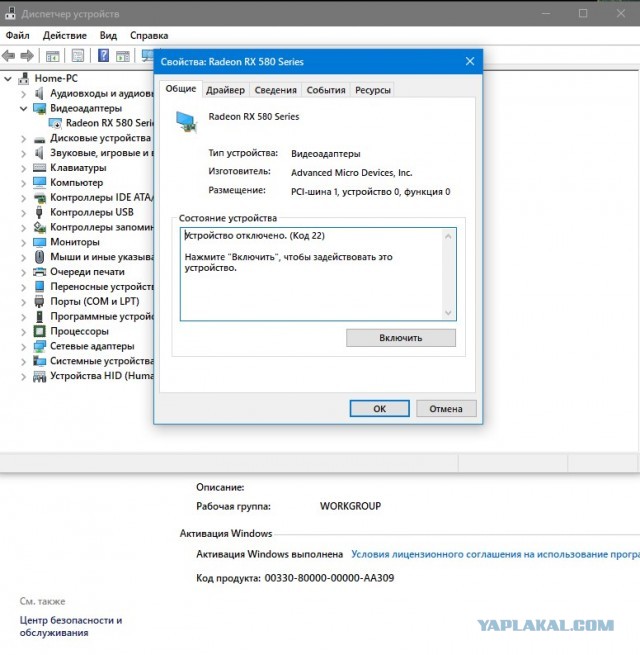Screen dimensions: 640x655
Task: Click the Очереди печати printer icon
Action: pos(39,272)
